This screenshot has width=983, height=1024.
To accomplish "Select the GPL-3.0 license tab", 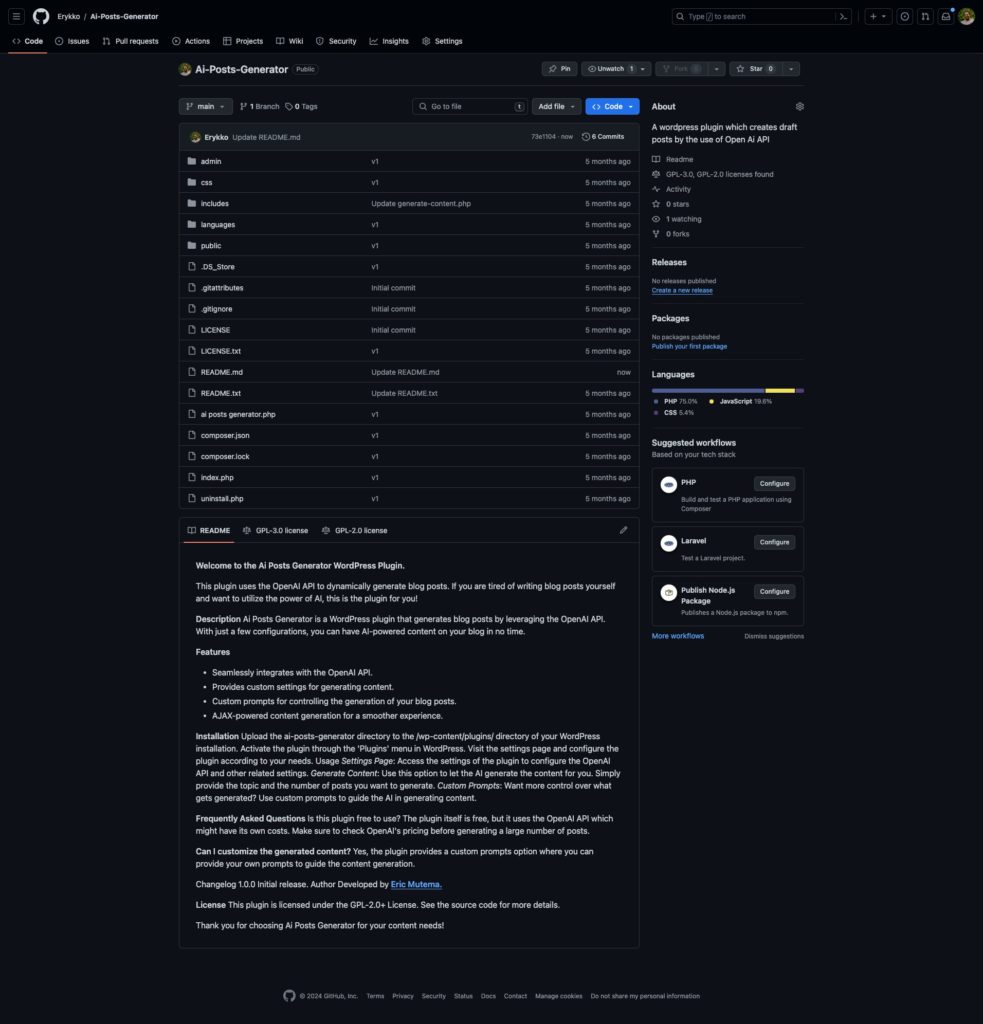I will point(275,530).
